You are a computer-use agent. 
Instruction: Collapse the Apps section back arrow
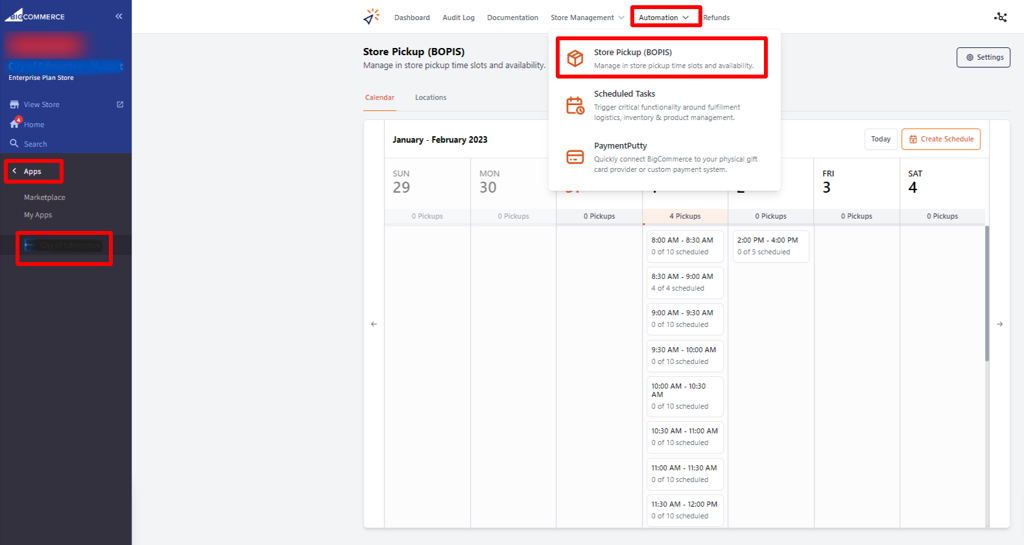coord(14,171)
